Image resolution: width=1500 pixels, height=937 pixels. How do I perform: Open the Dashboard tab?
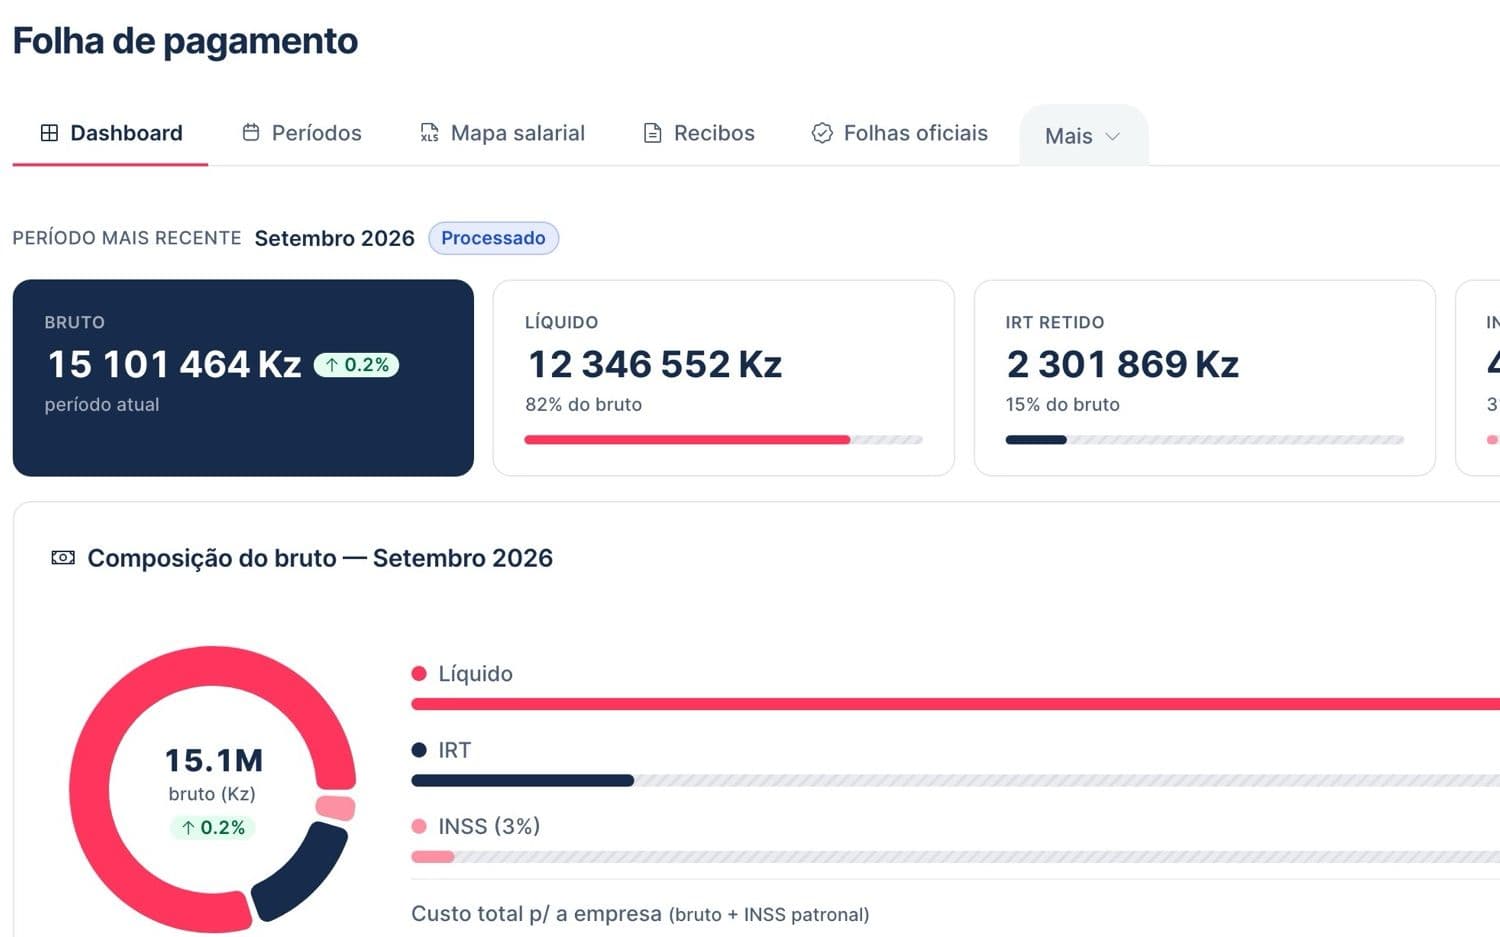[x=110, y=133]
